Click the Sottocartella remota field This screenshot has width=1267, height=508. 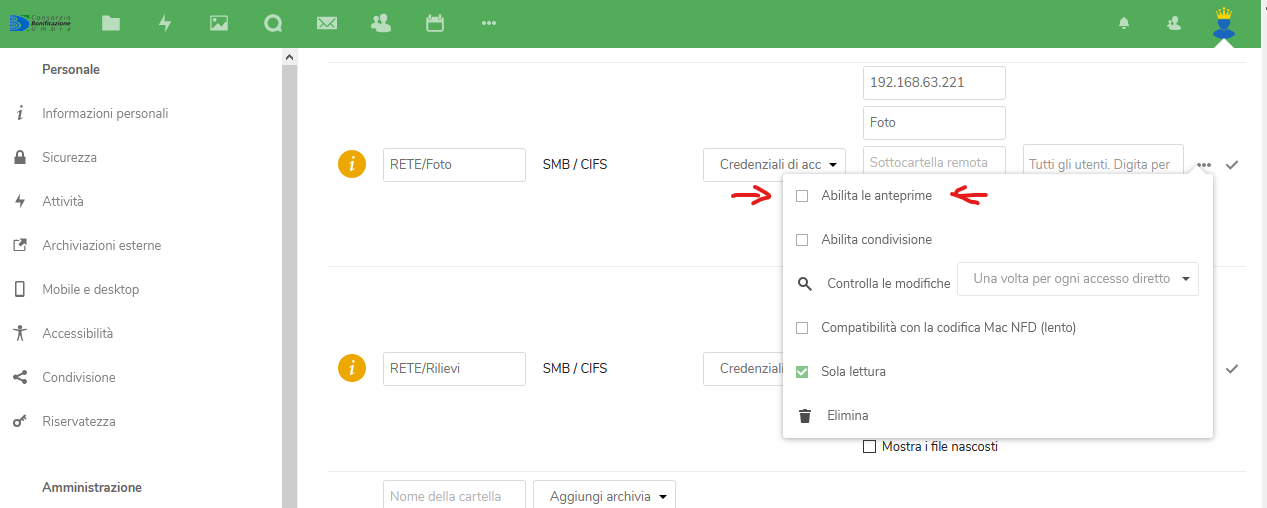click(934, 162)
